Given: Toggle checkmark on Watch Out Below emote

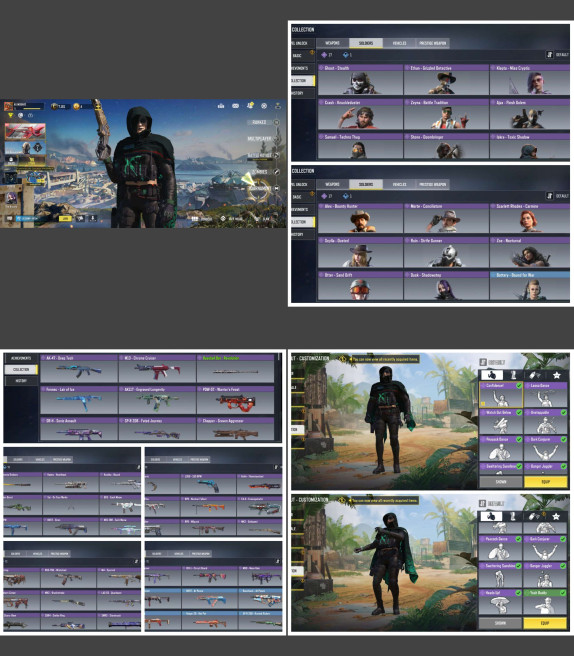Looking at the screenshot, I should click(x=519, y=413).
